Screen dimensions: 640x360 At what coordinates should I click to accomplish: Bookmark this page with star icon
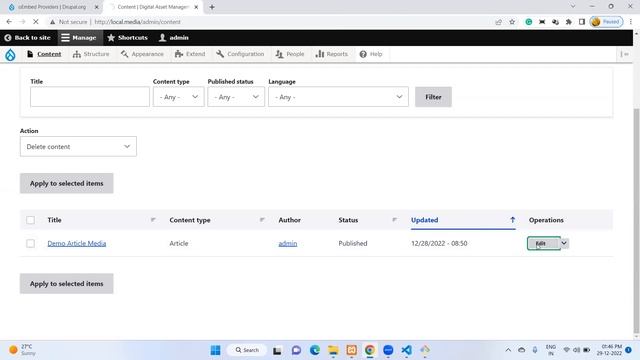pos(512,22)
